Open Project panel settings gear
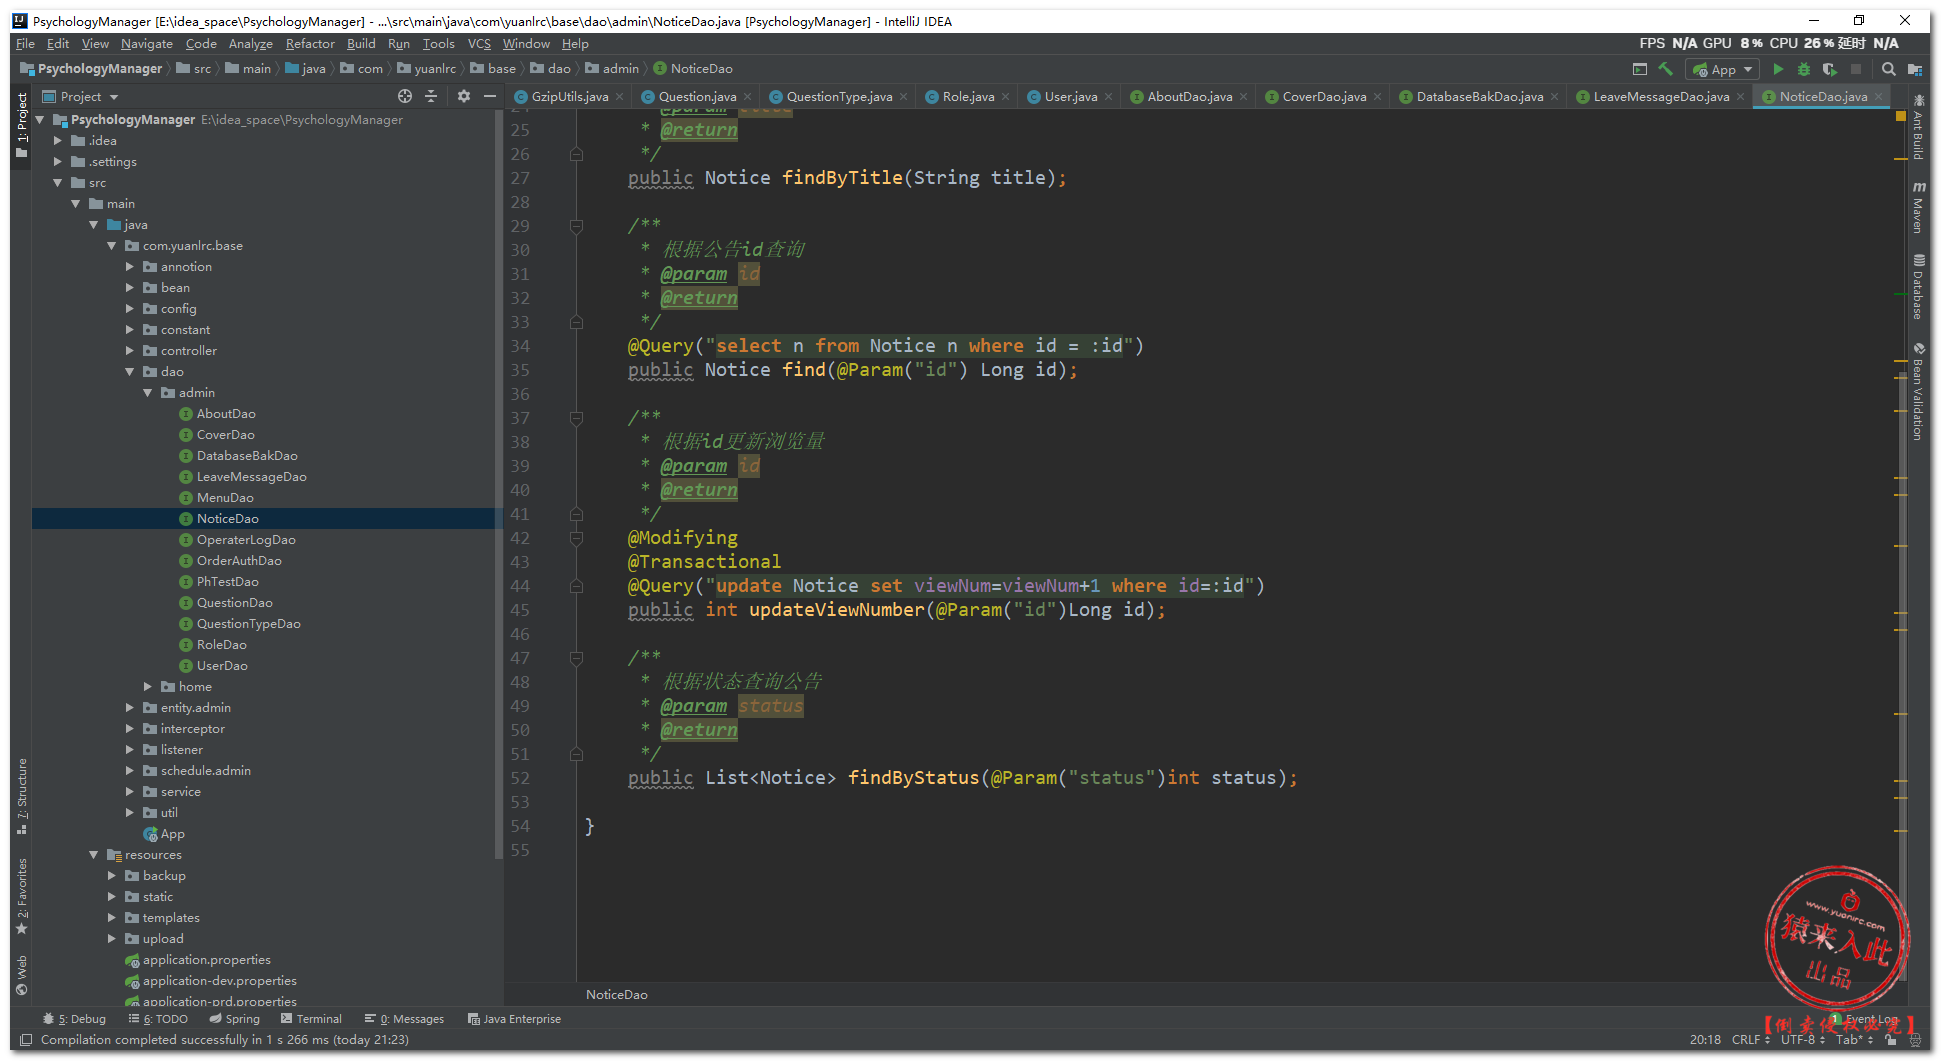 coord(463,96)
